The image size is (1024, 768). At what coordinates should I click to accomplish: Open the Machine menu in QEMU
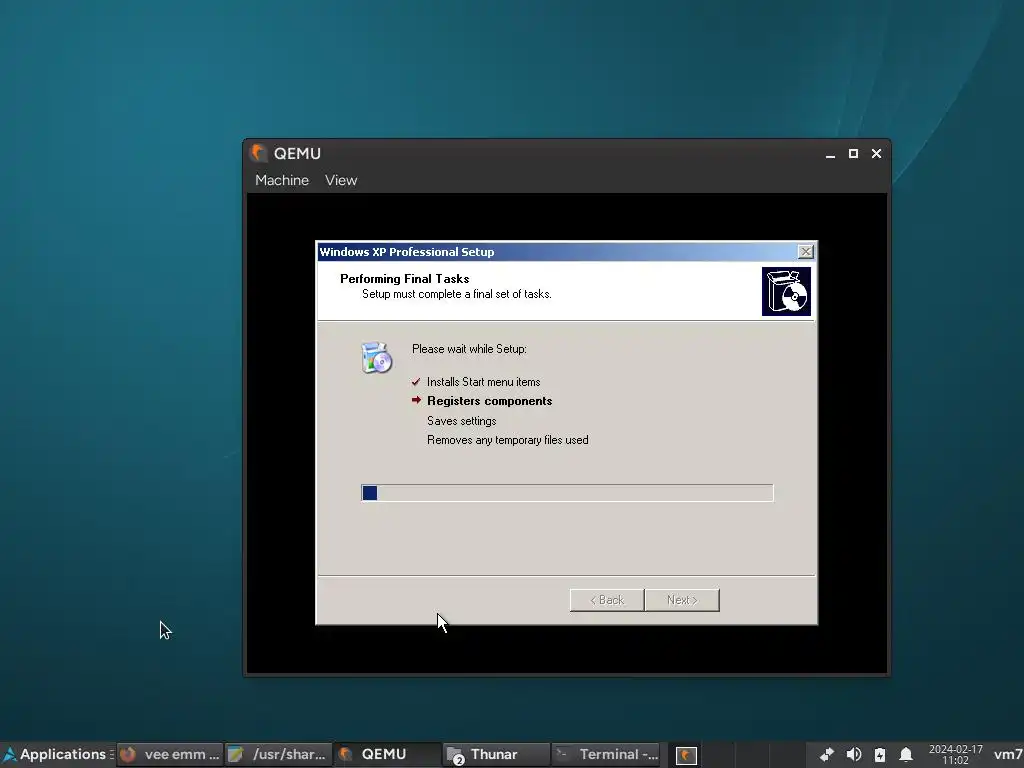(281, 180)
